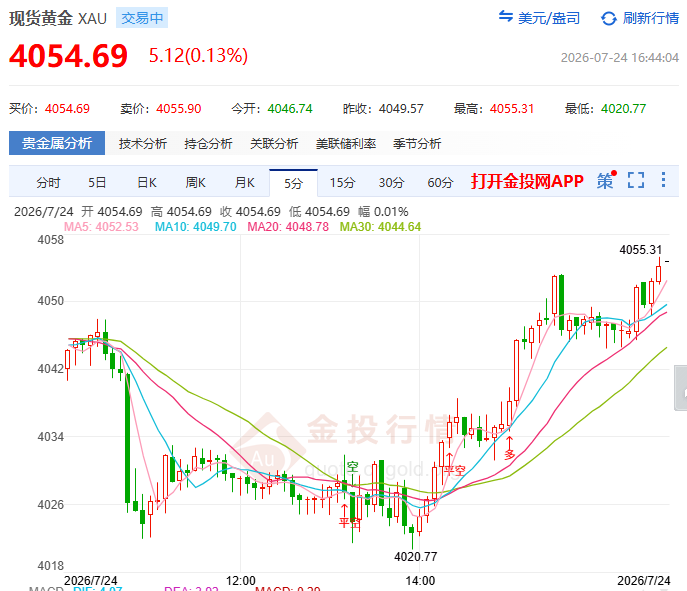Switch chart to 分时 view

point(48,182)
